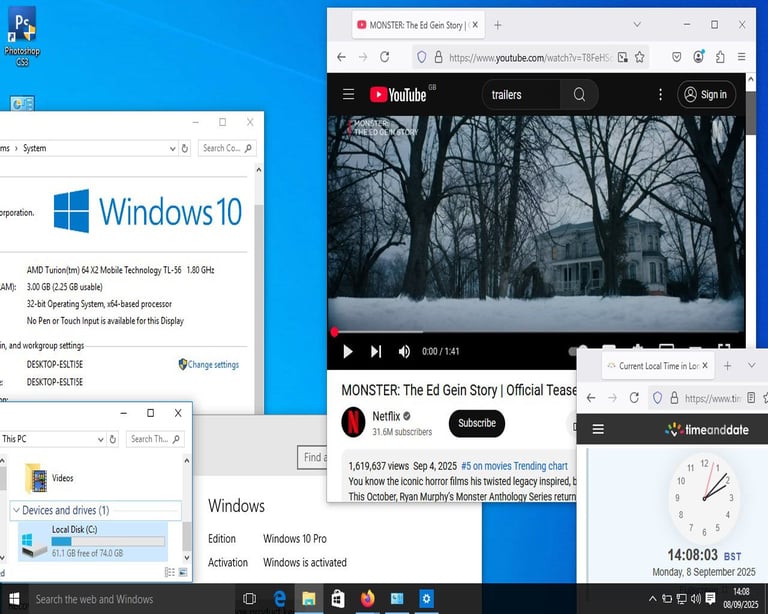The image size is (768, 614).
Task: Open Settings gear app on taskbar
Action: (426, 598)
